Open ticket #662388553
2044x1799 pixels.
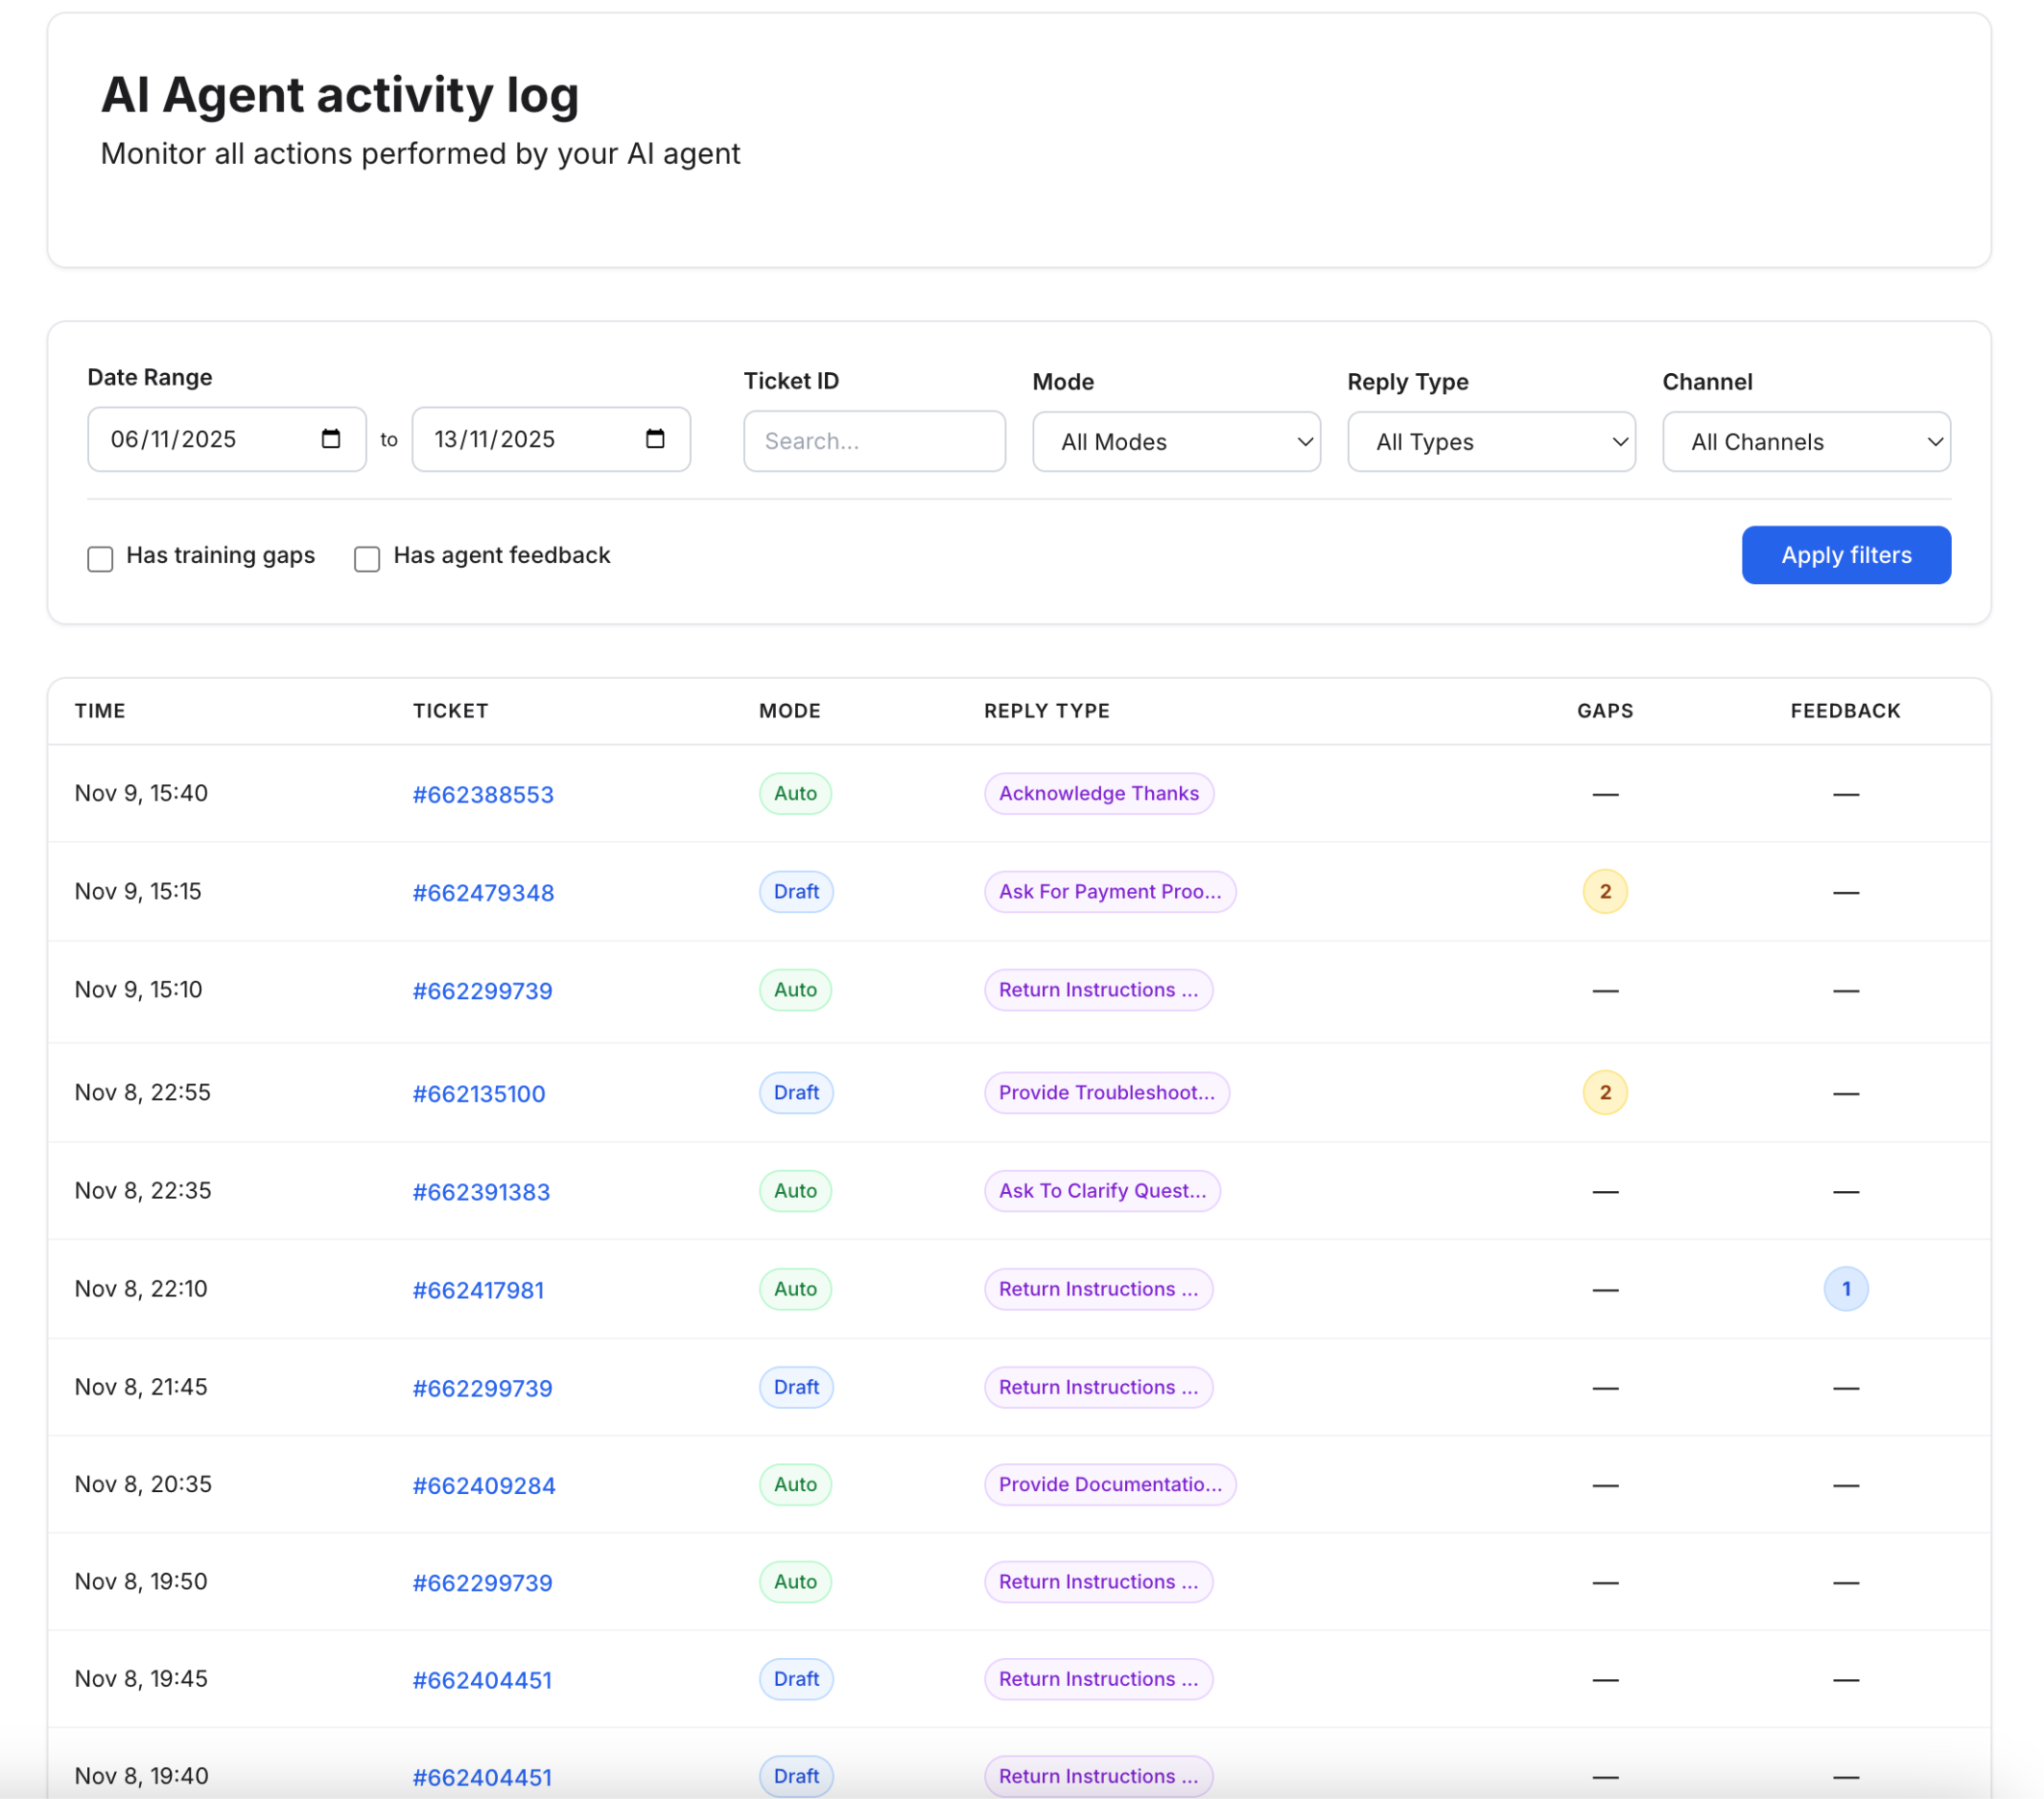pos(483,794)
